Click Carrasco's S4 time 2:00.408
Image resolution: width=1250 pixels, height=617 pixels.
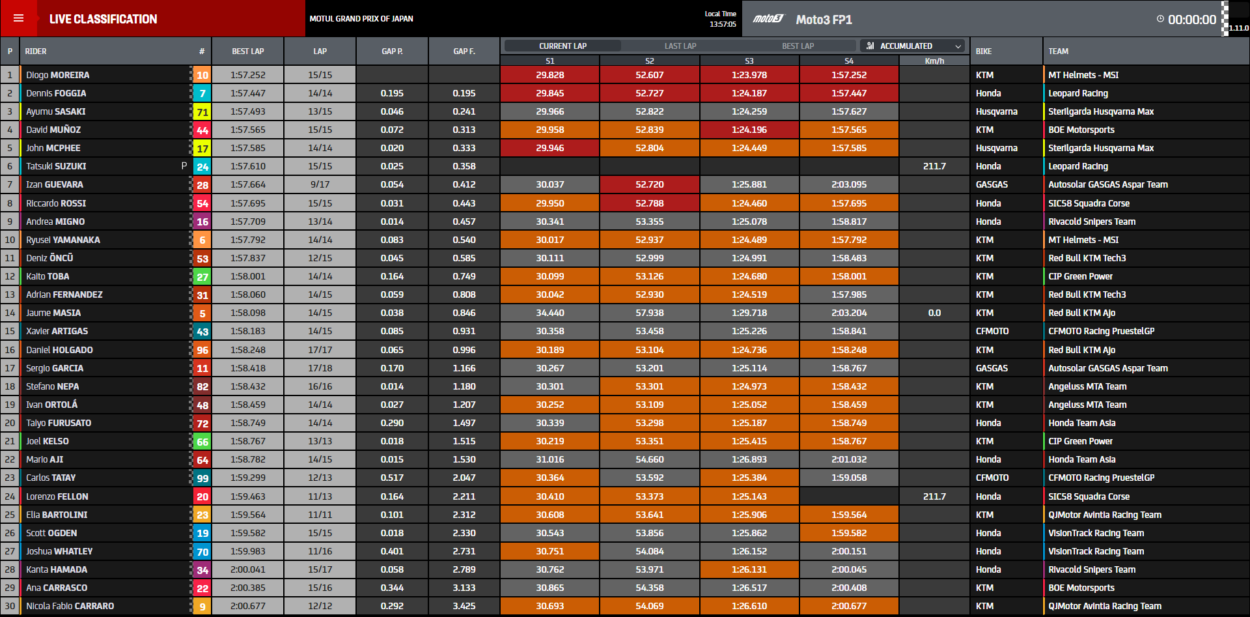pos(849,588)
